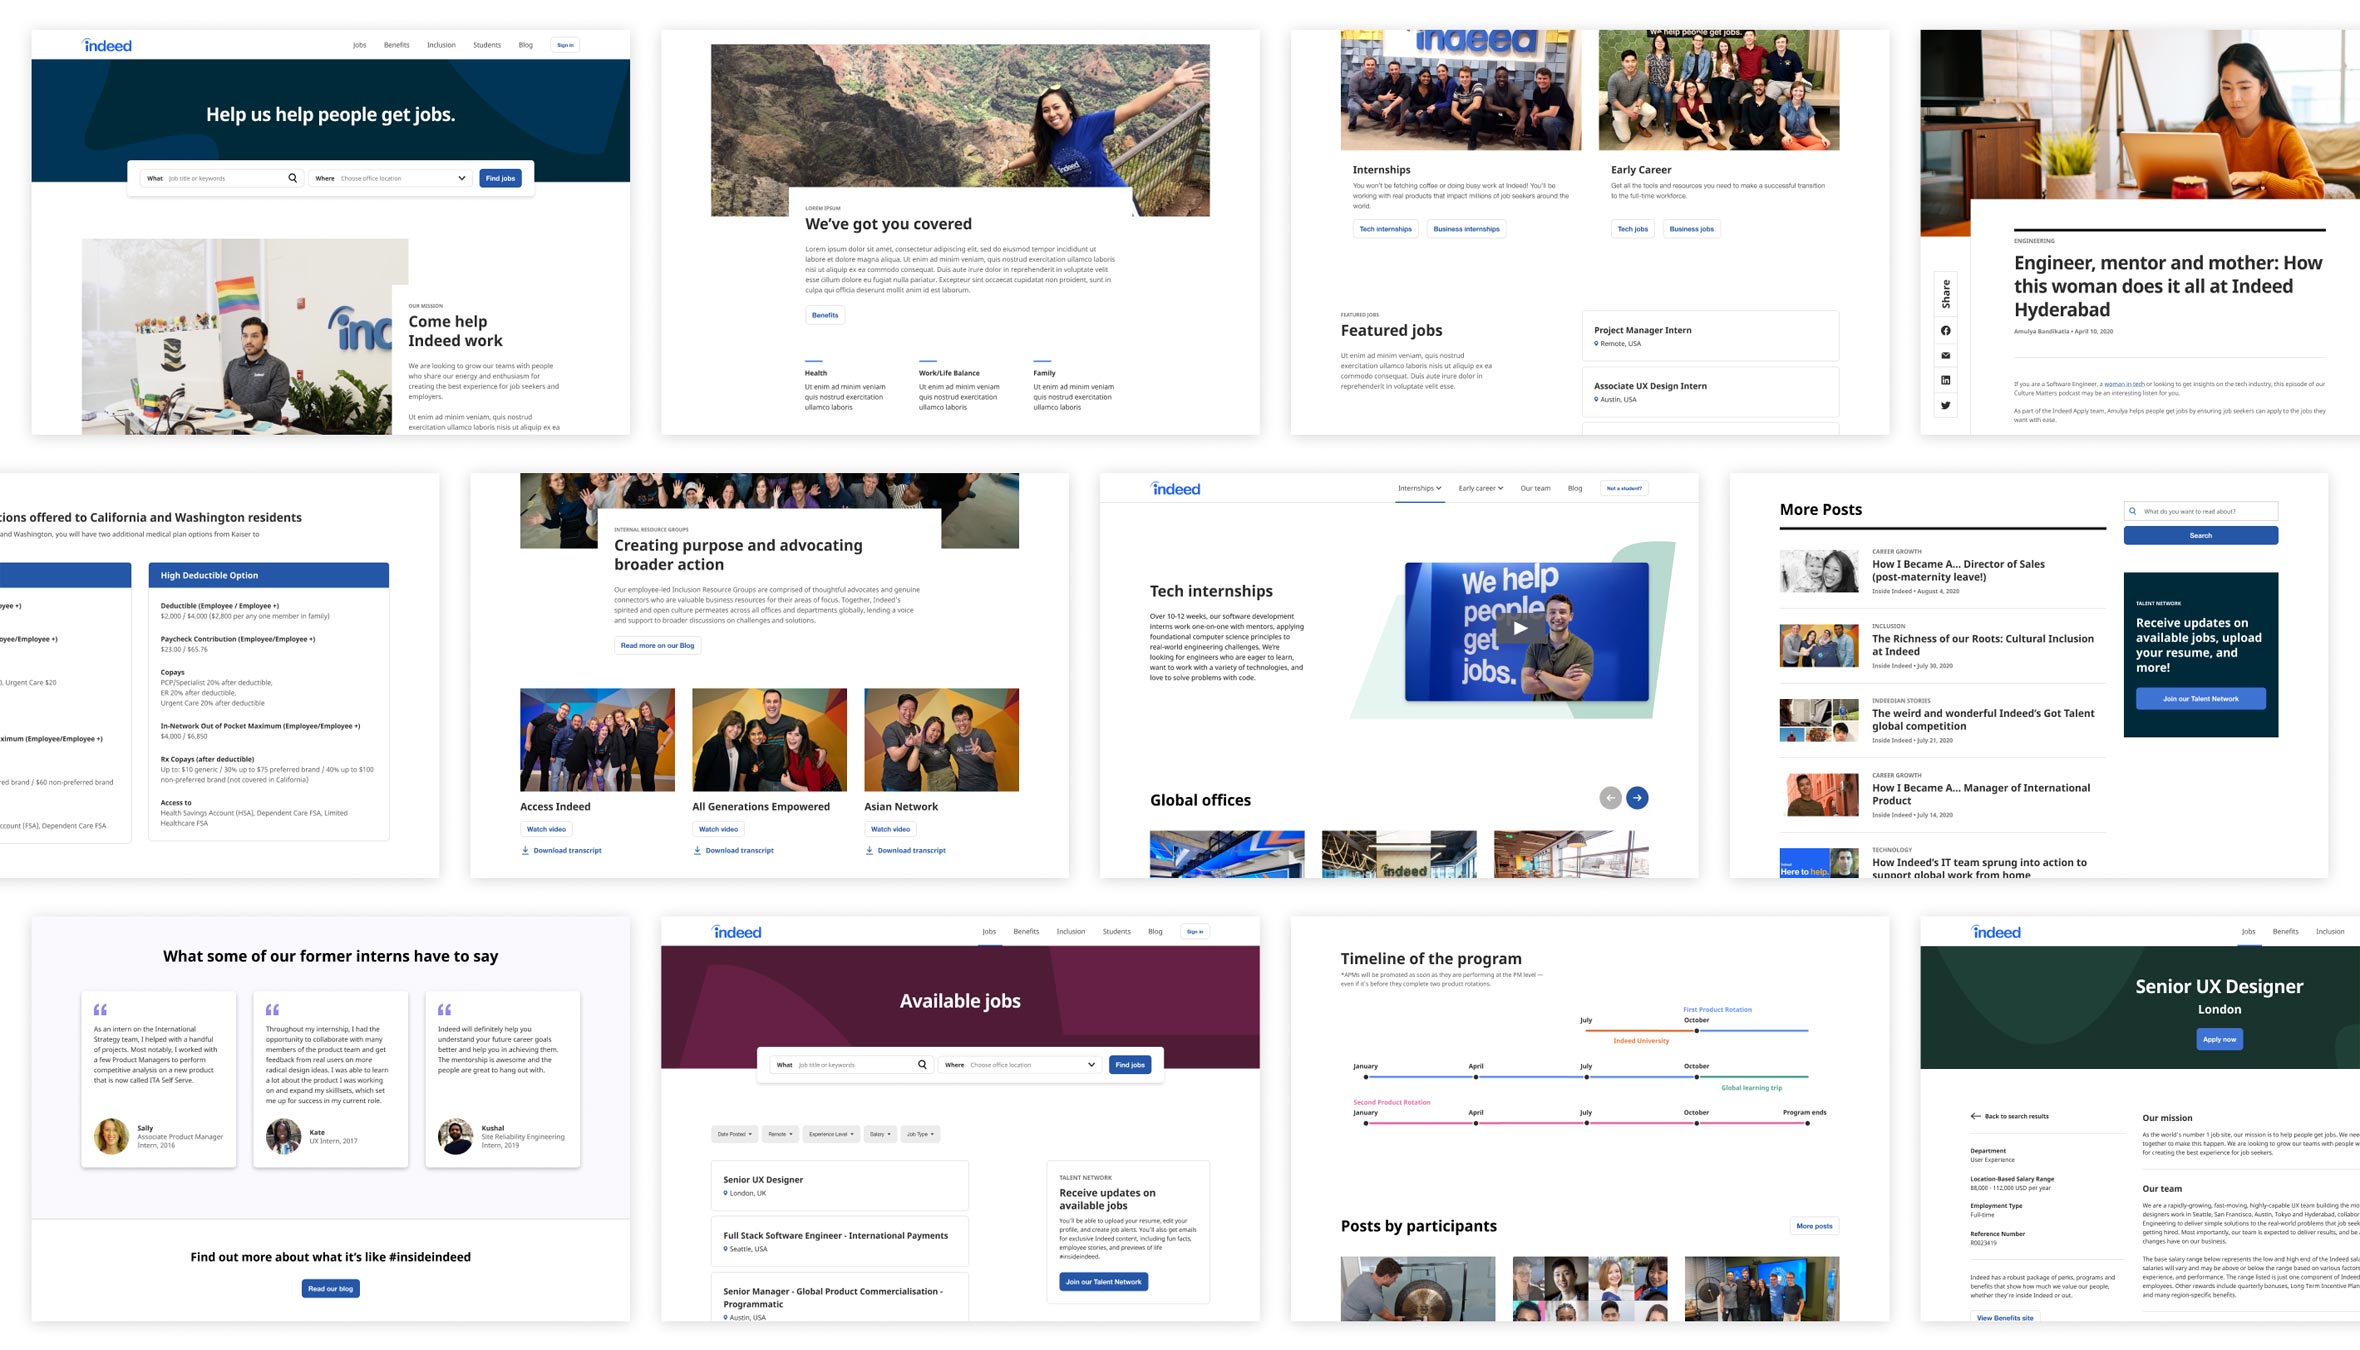Click the LinkedIn share icon
Viewport: 2360px width, 1350px height.
(x=1945, y=380)
